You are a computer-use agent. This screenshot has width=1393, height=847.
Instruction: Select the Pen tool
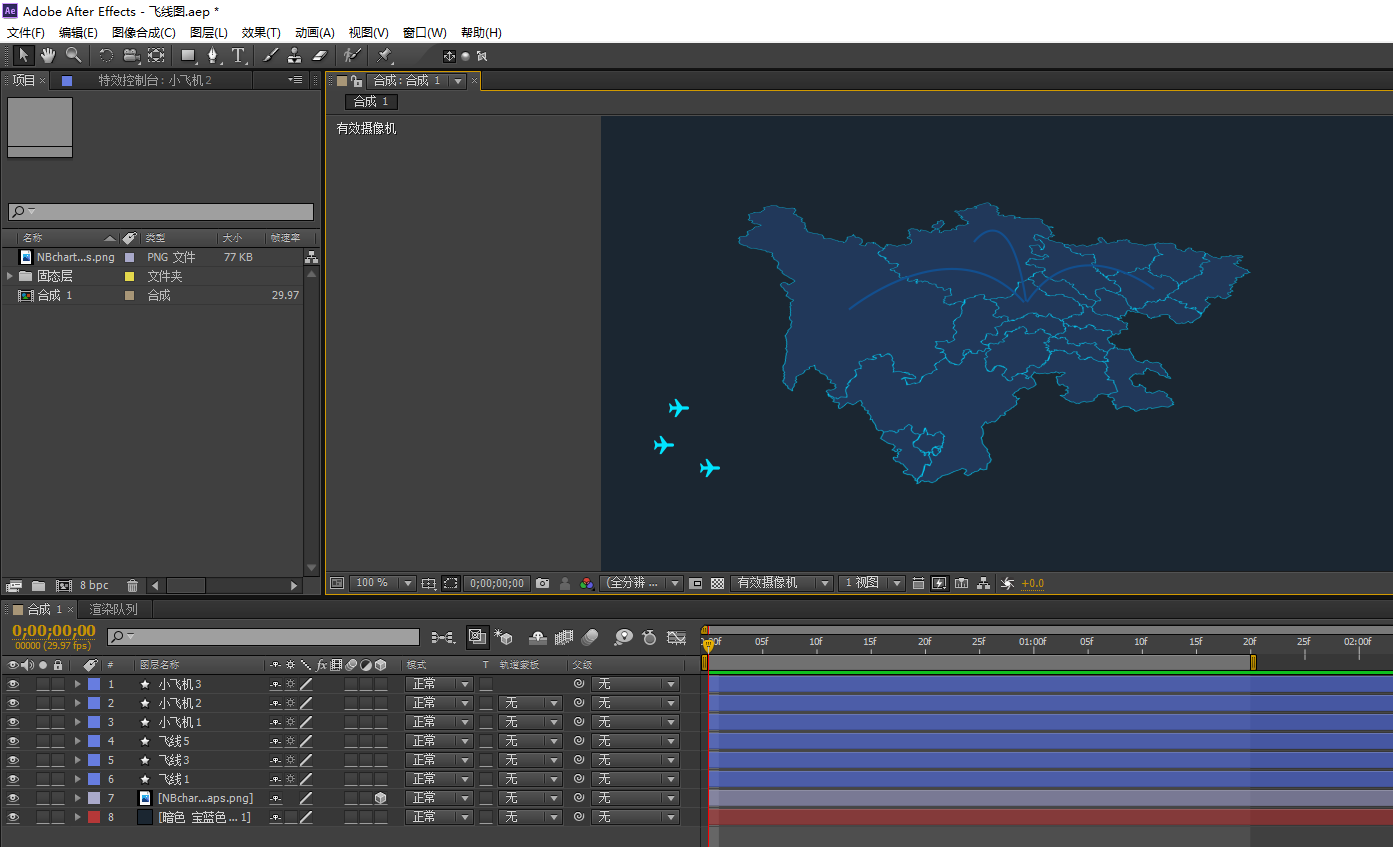point(213,56)
